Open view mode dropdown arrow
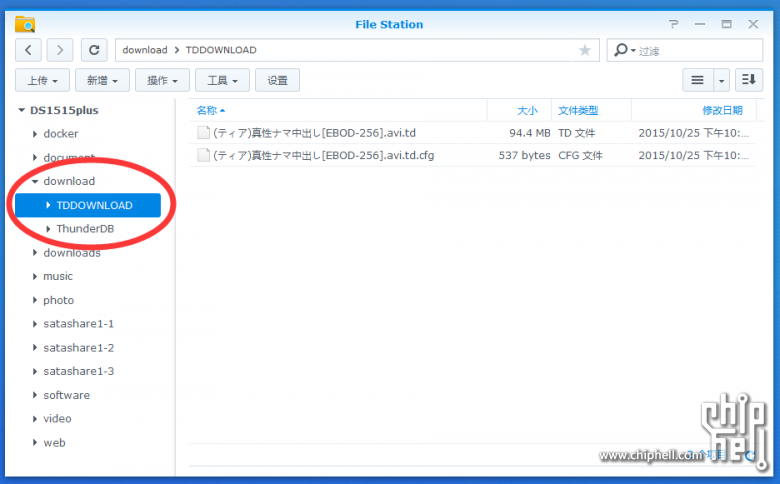The width and height of the screenshot is (780, 484). click(721, 80)
